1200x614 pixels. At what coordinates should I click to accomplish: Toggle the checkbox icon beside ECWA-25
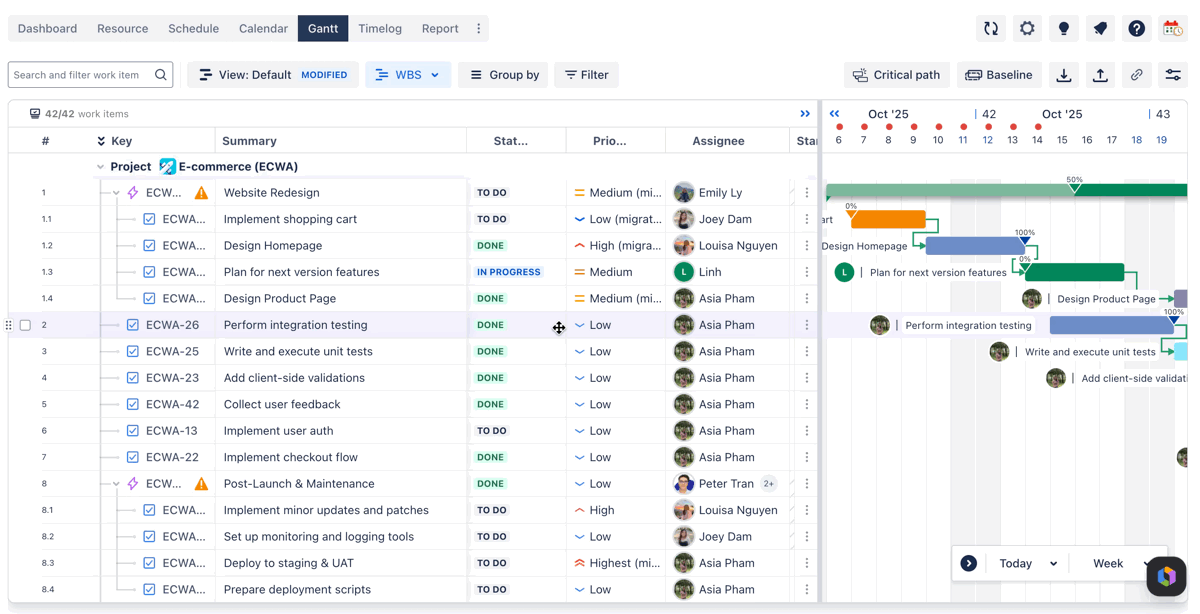(x=133, y=352)
